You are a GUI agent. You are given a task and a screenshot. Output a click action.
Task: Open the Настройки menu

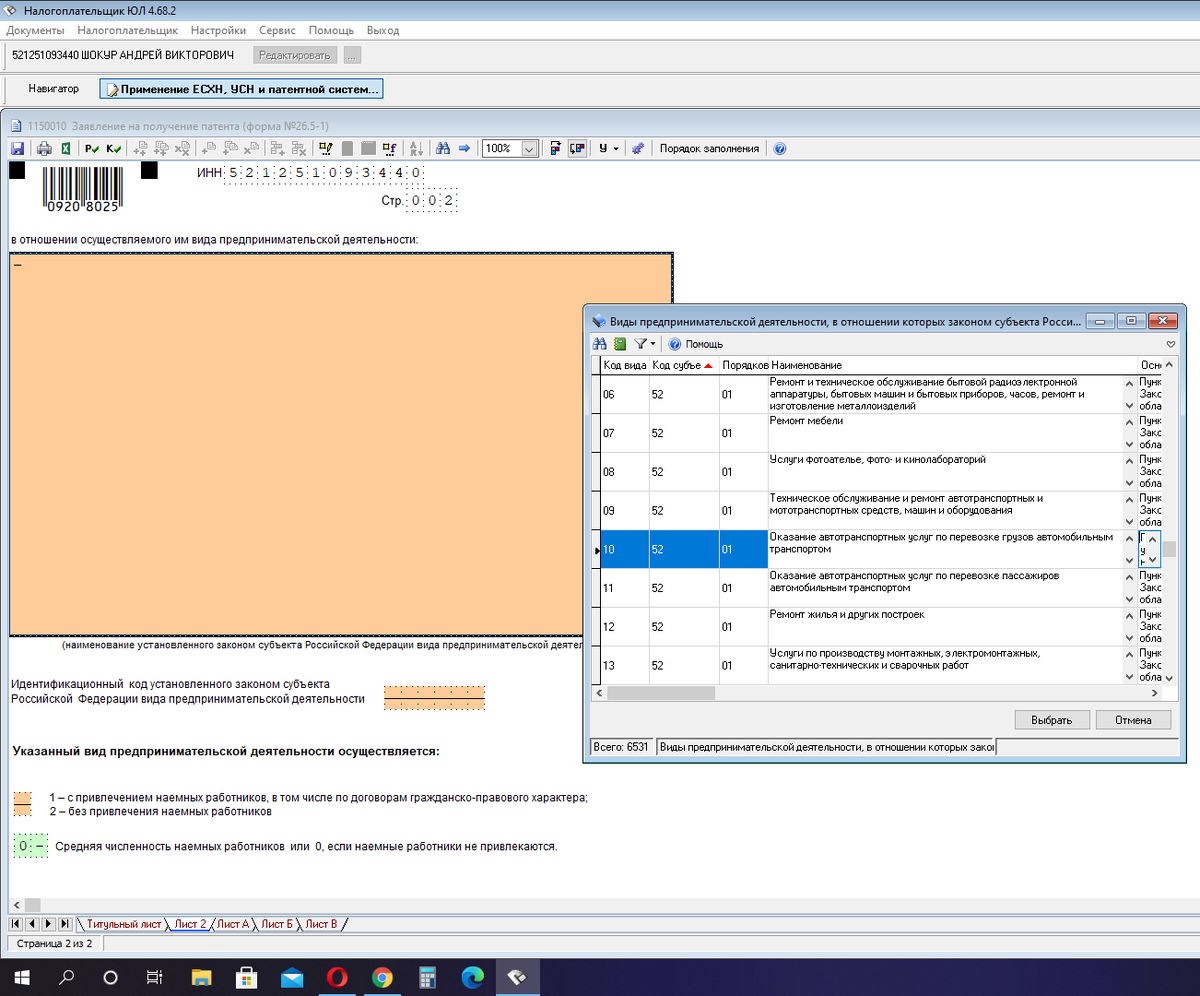coord(218,30)
